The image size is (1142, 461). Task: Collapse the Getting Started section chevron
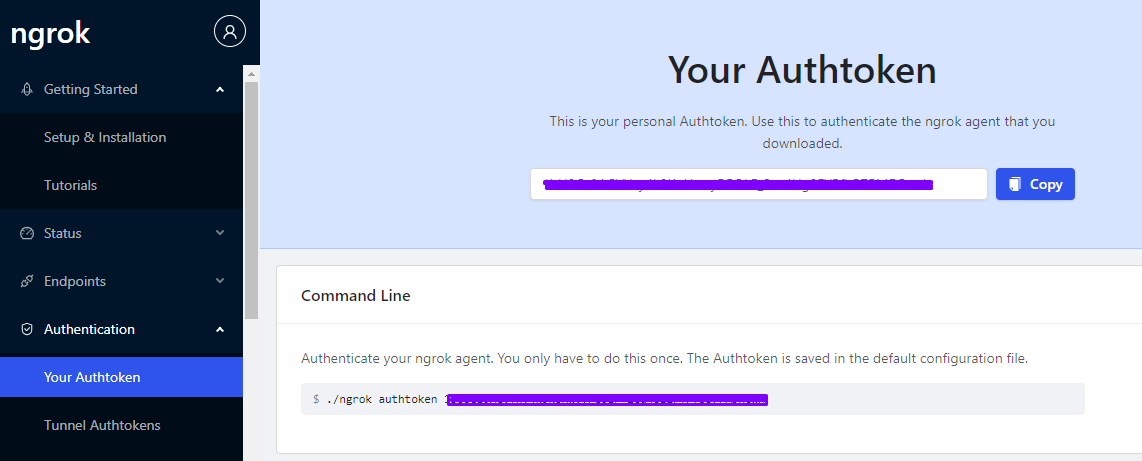(x=220, y=89)
